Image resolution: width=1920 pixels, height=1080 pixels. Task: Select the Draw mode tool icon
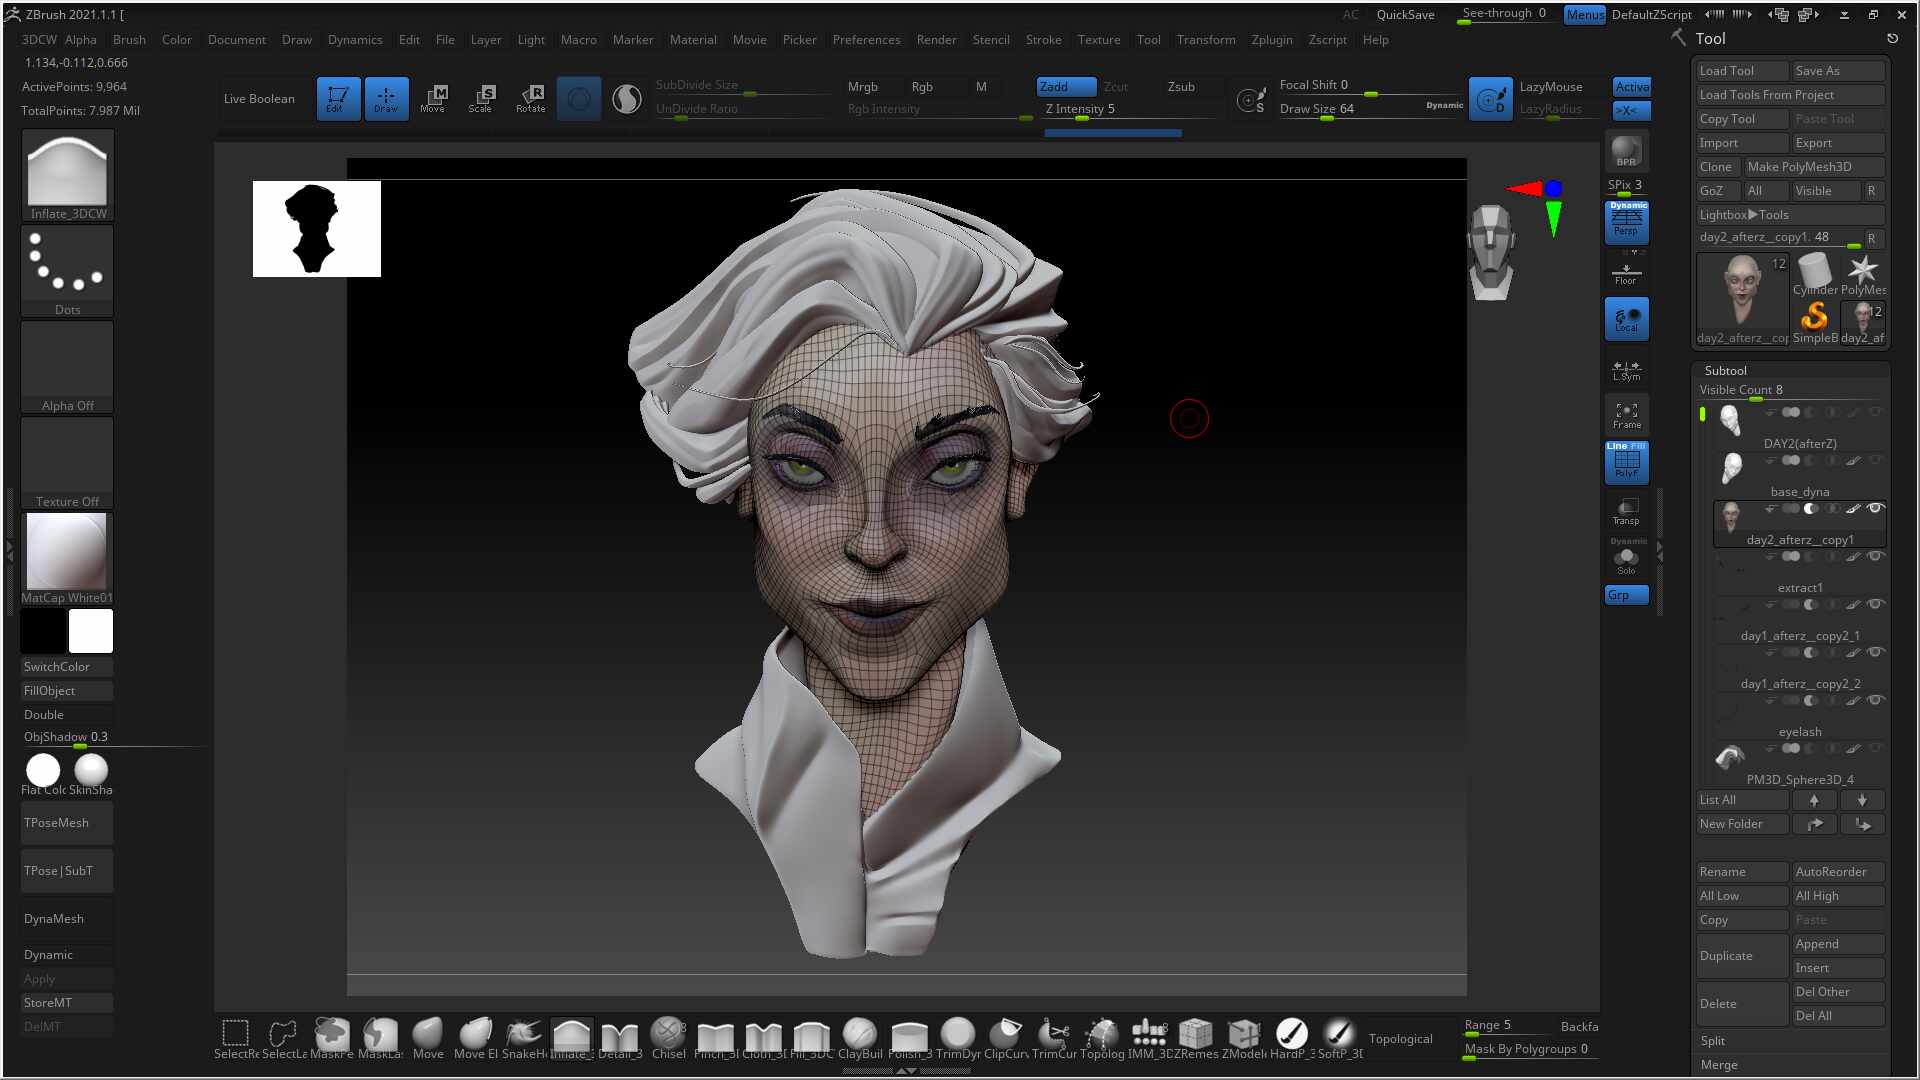pyautogui.click(x=387, y=98)
